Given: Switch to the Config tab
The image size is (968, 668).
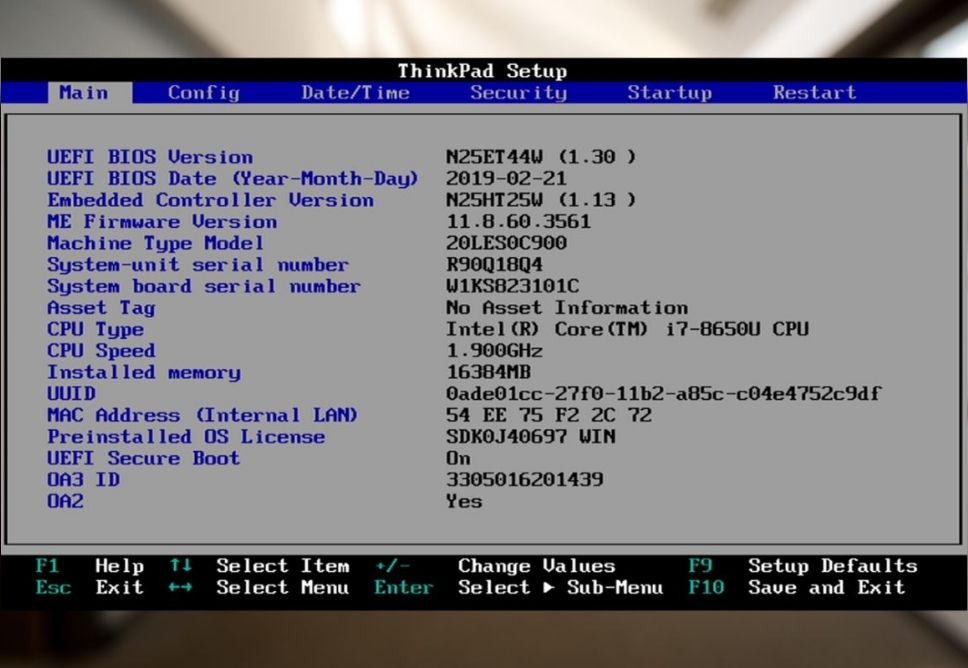Looking at the screenshot, I should tap(203, 93).
